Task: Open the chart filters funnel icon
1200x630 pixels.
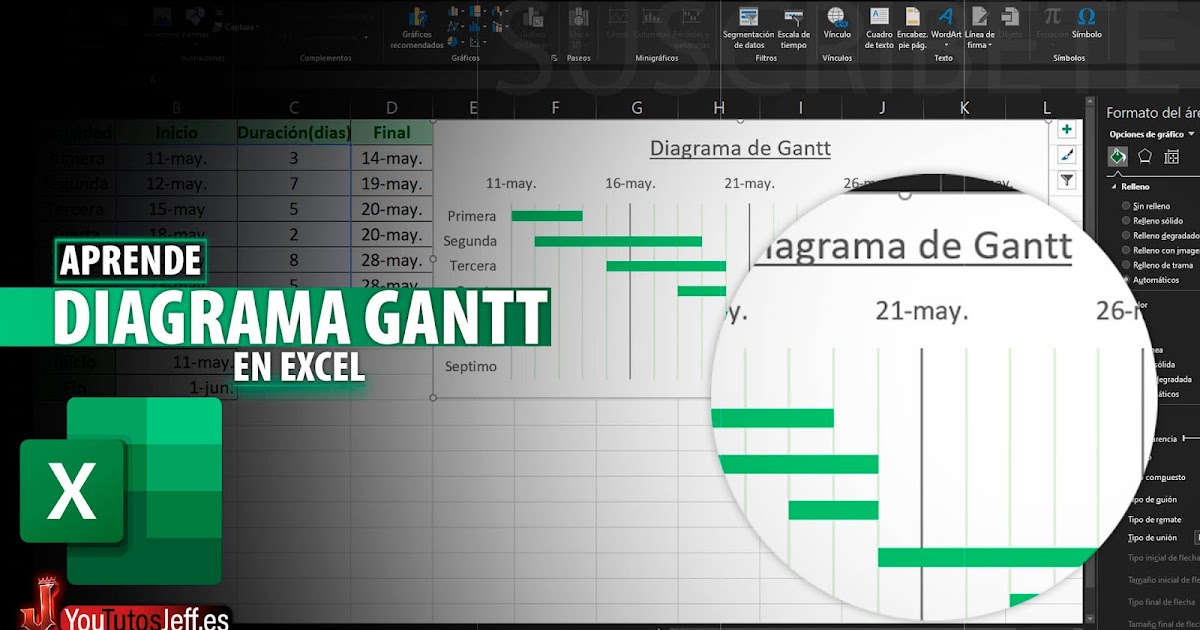Action: tap(1066, 180)
